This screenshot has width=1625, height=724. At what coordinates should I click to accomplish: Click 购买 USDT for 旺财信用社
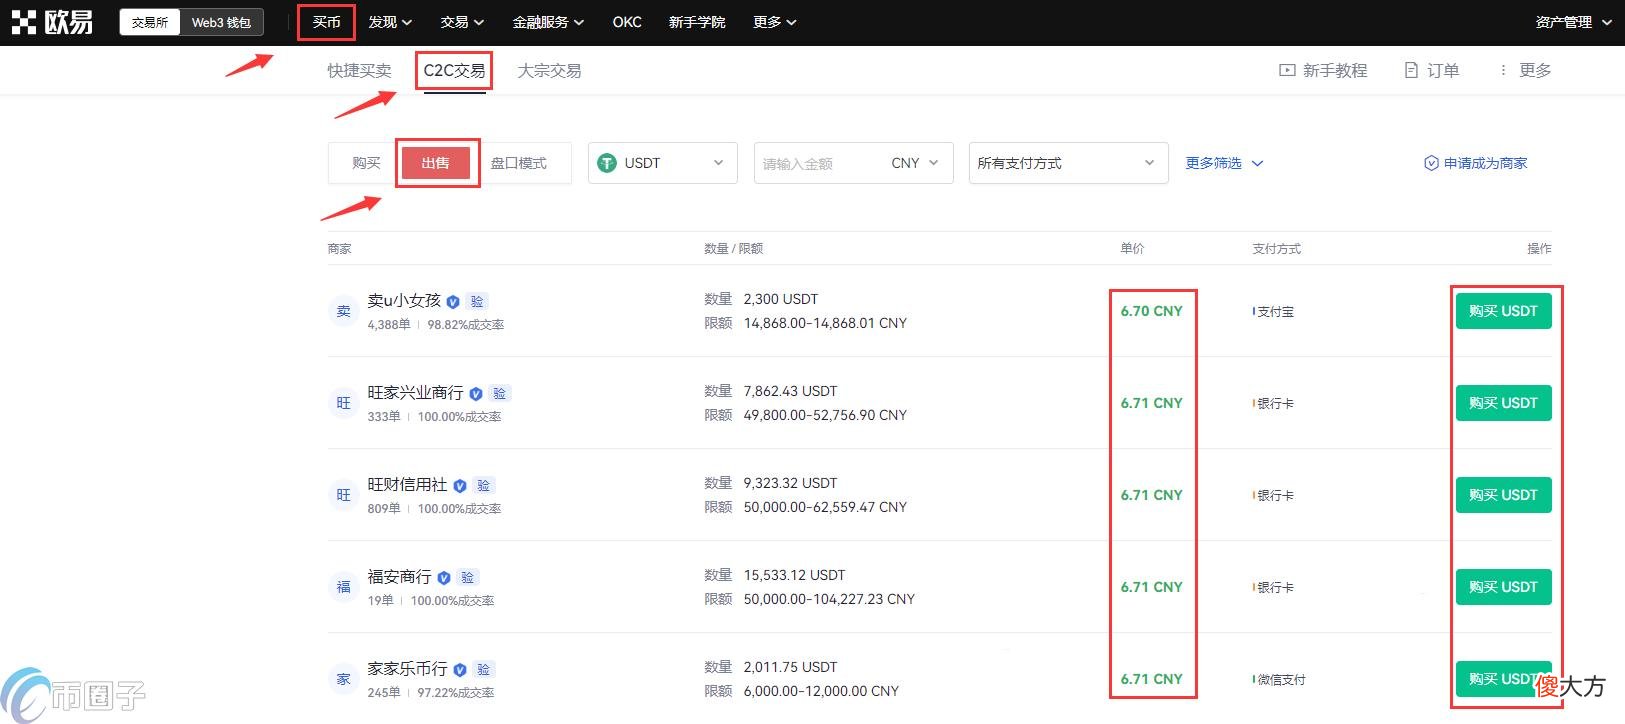click(x=1503, y=495)
